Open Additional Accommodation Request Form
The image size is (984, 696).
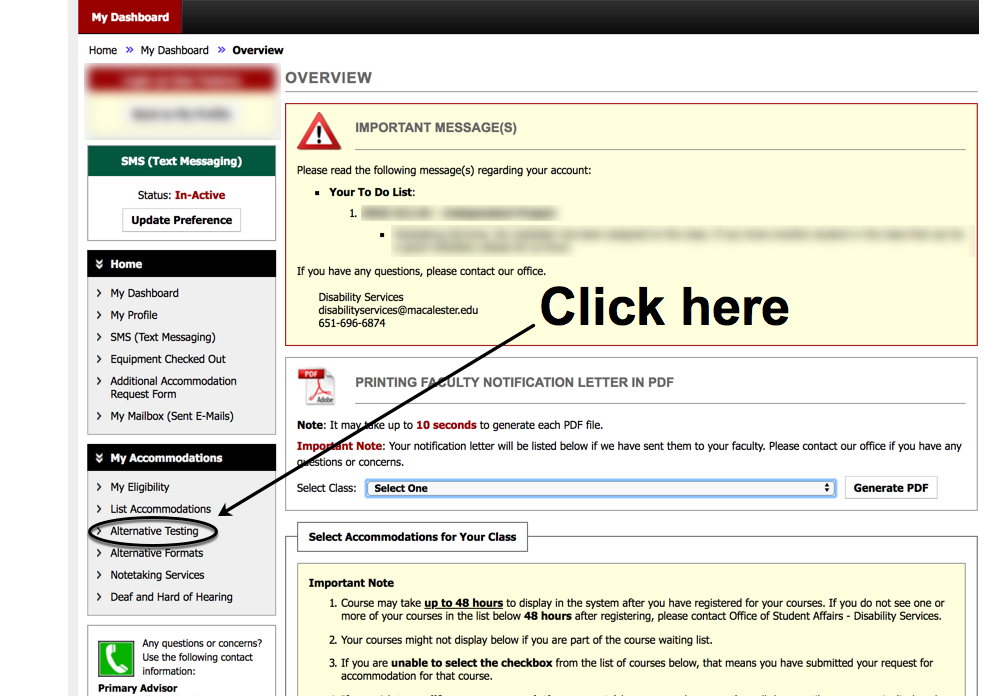coord(173,387)
